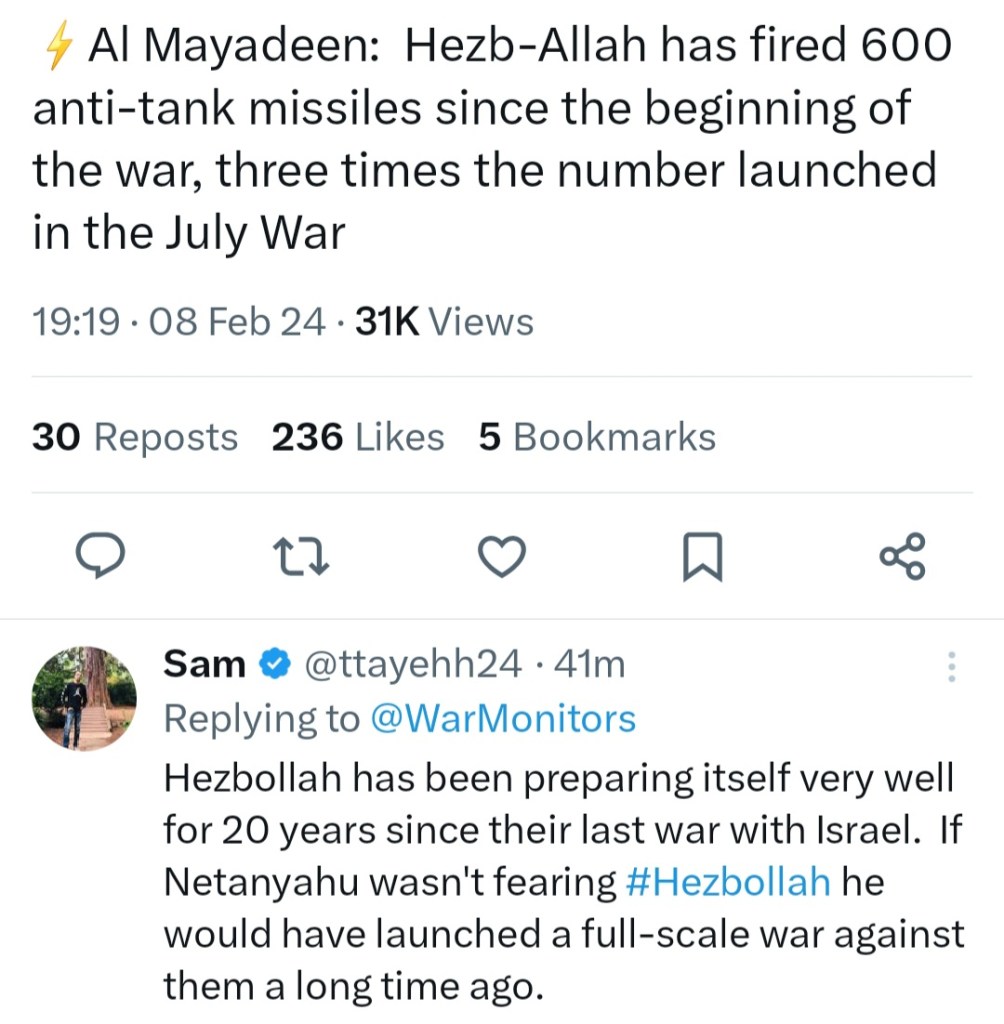Show the 5 Bookmarks count details
The height and width of the screenshot is (1024, 1004).
(x=597, y=437)
